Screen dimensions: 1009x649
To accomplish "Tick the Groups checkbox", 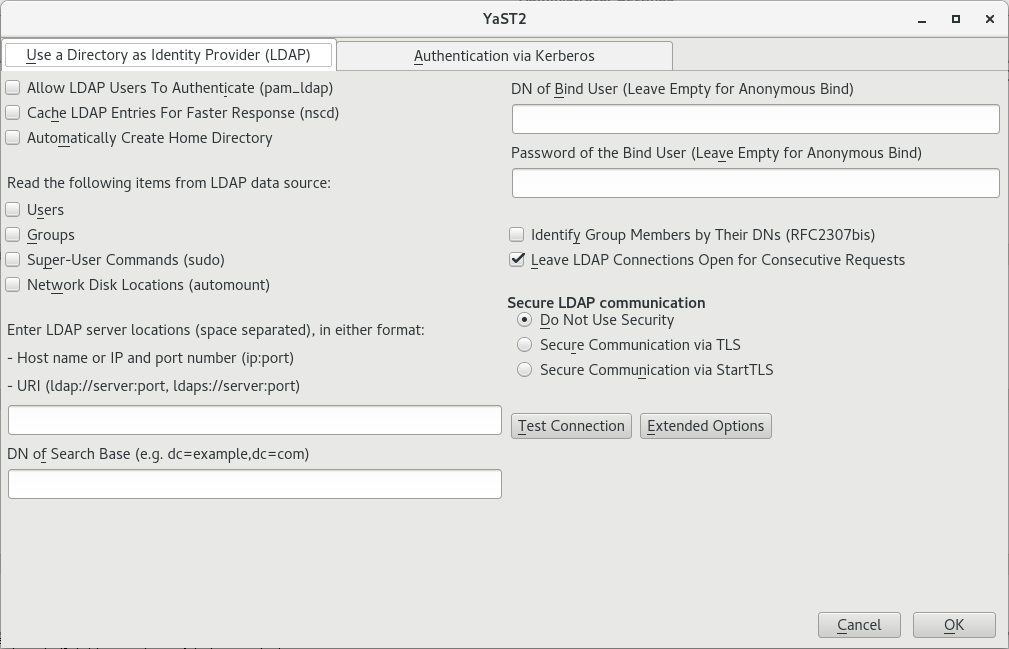I will click(x=13, y=235).
